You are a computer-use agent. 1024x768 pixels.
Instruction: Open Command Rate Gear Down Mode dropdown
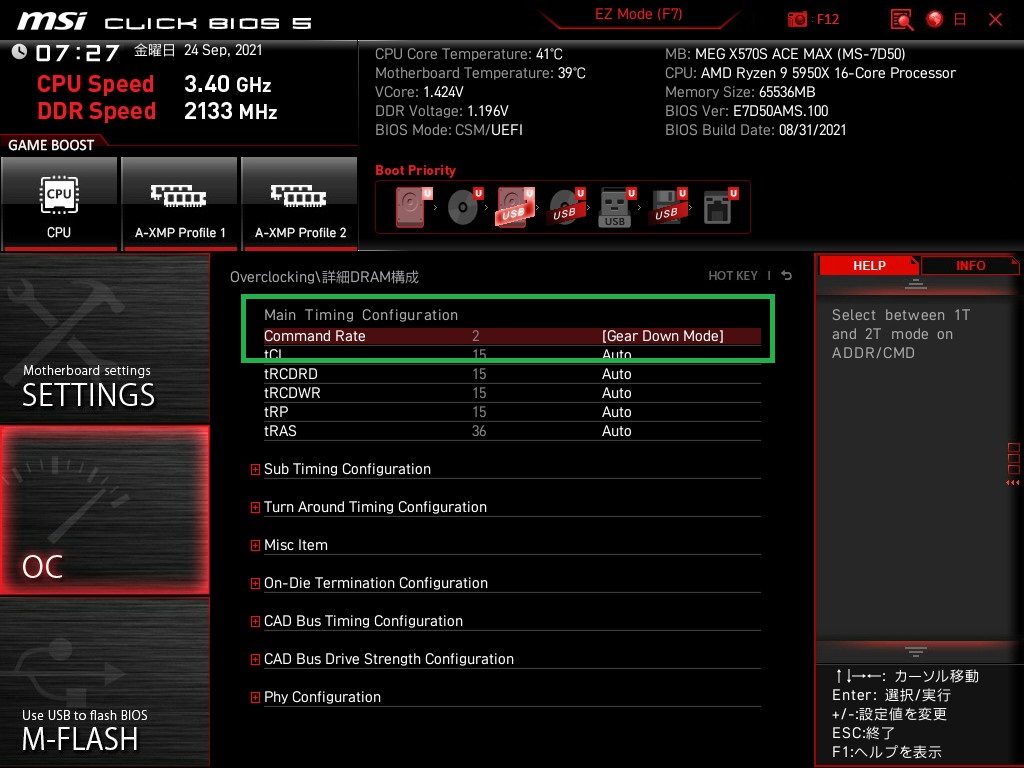662,336
